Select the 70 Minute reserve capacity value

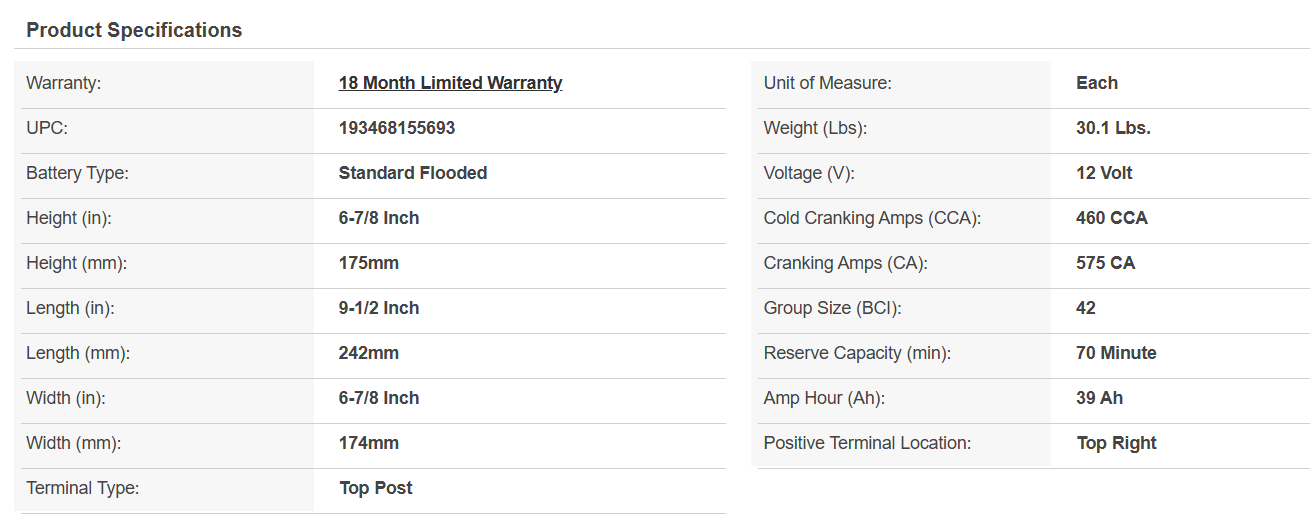pos(1117,353)
